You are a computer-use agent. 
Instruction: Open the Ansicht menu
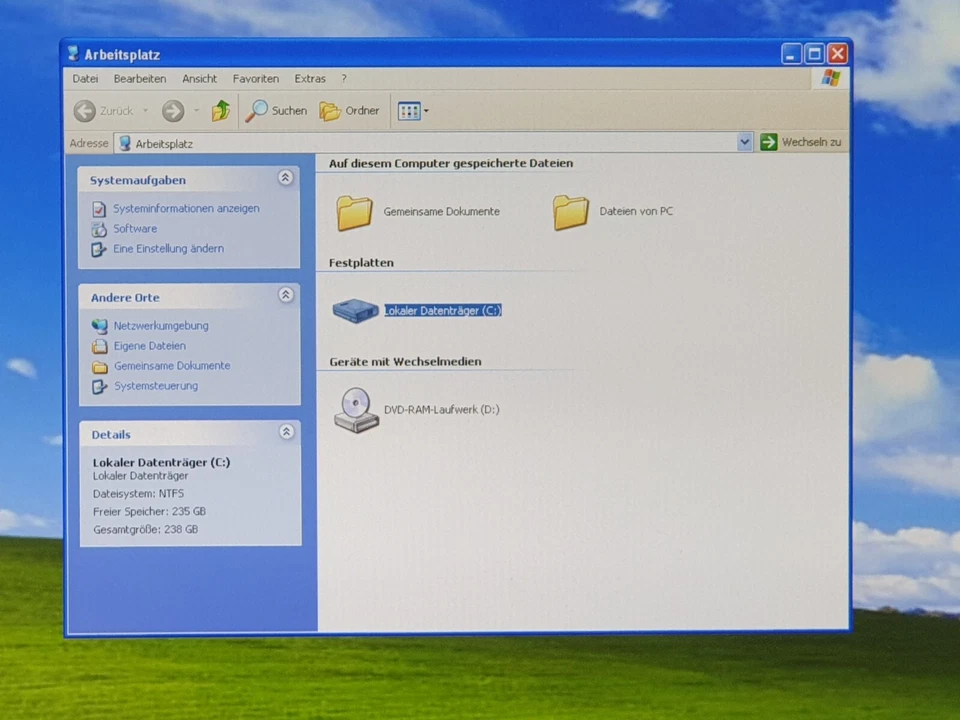pyautogui.click(x=200, y=78)
